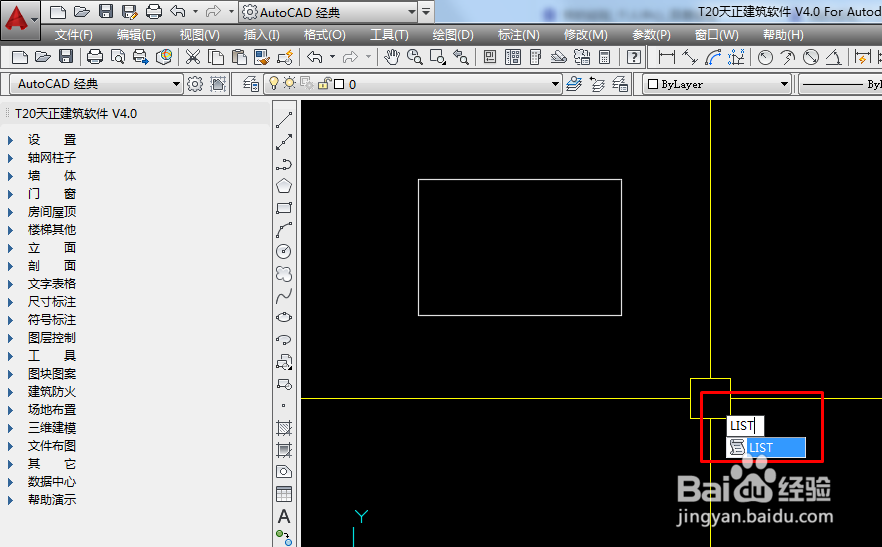882x547 pixels.
Task: Select the Multiline Text tool
Action: (x=284, y=516)
